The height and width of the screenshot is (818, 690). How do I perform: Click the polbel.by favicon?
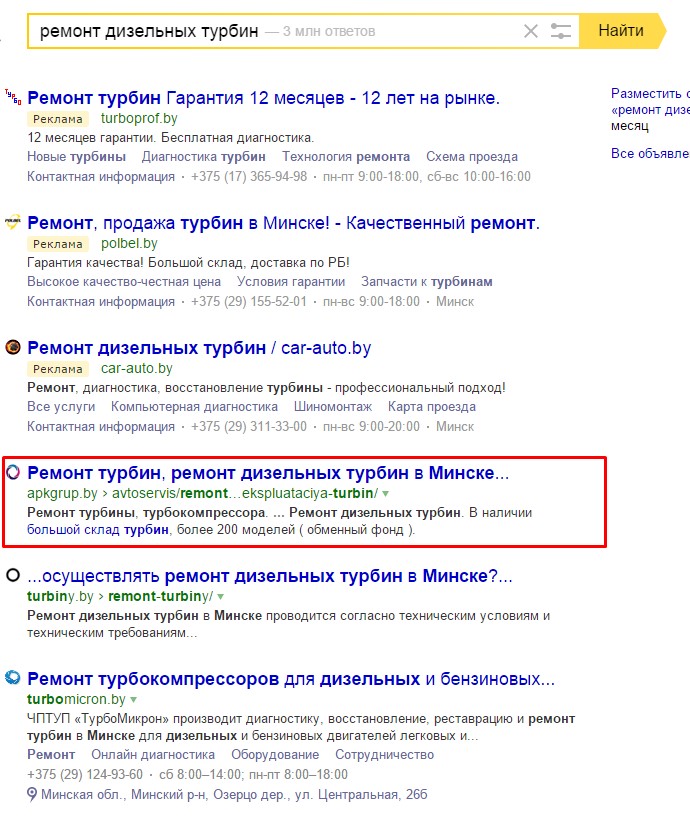13,223
